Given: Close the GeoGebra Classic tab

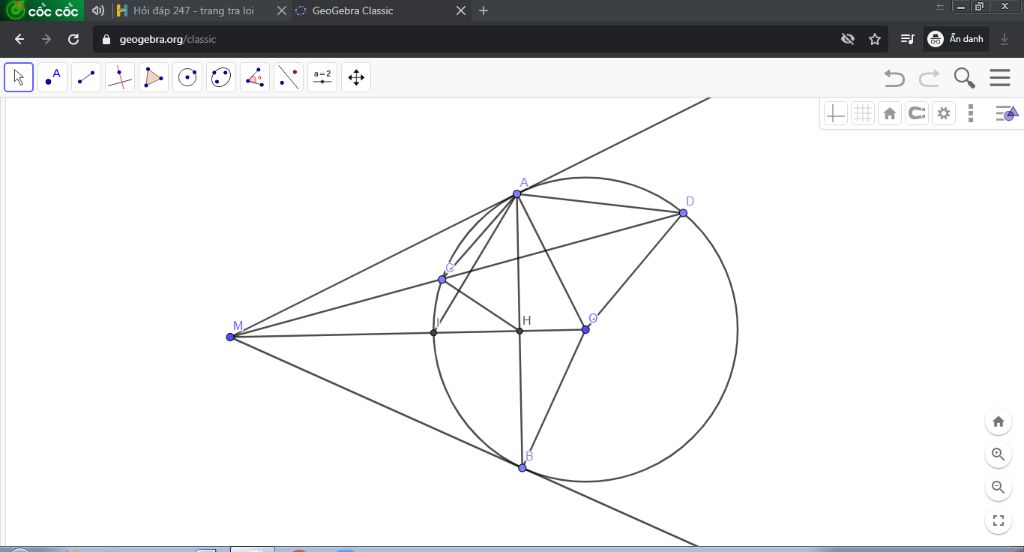Looking at the screenshot, I should (x=460, y=10).
